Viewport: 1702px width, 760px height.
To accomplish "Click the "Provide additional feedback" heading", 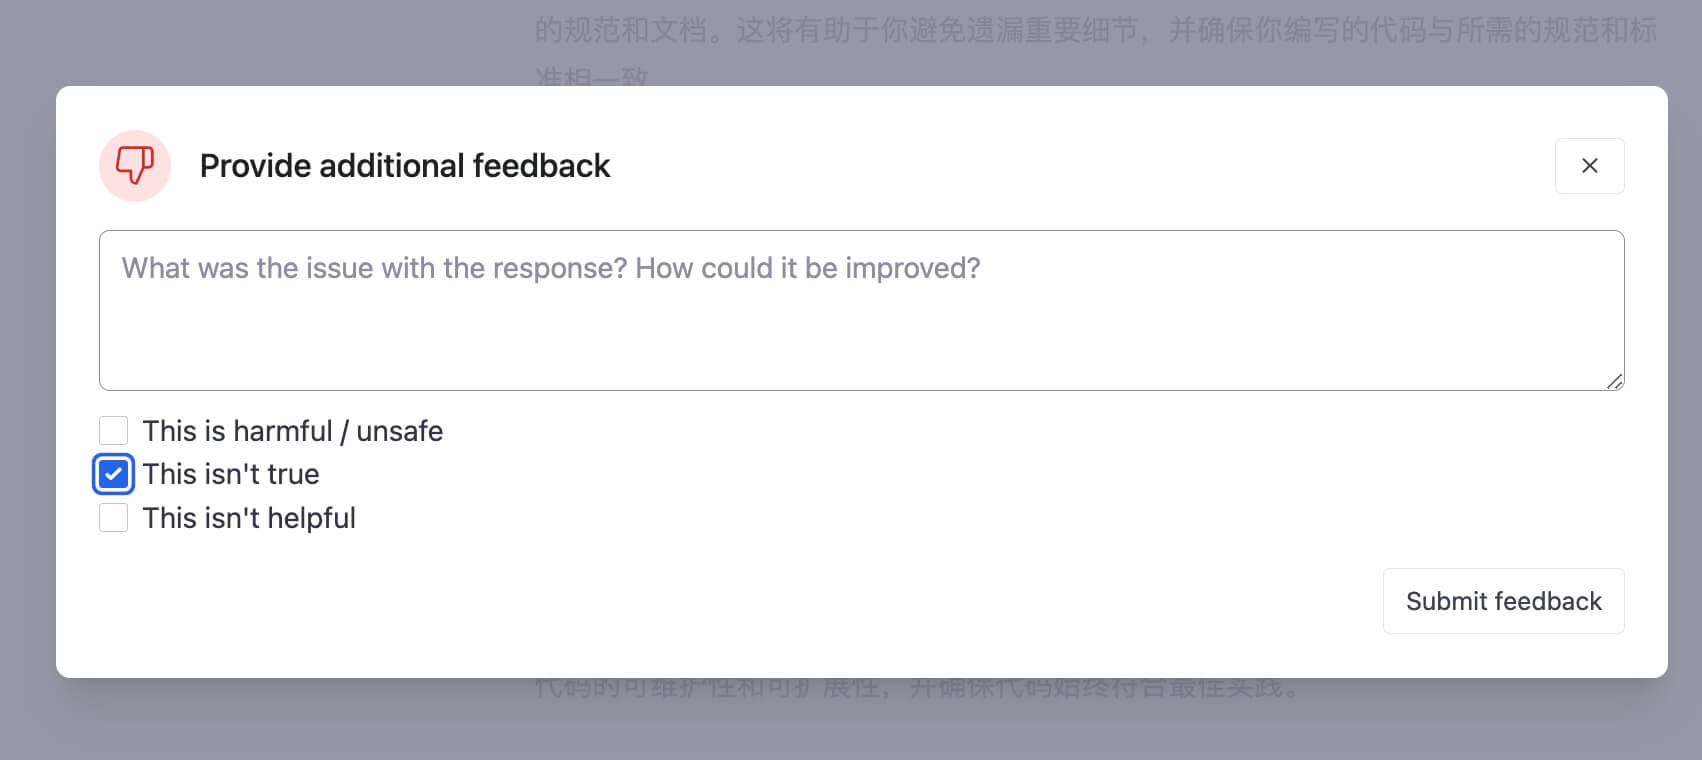I will [405, 166].
